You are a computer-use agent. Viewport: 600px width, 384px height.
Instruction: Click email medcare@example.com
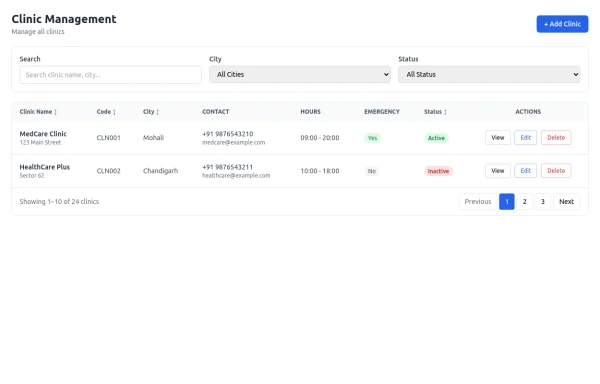(x=233, y=142)
